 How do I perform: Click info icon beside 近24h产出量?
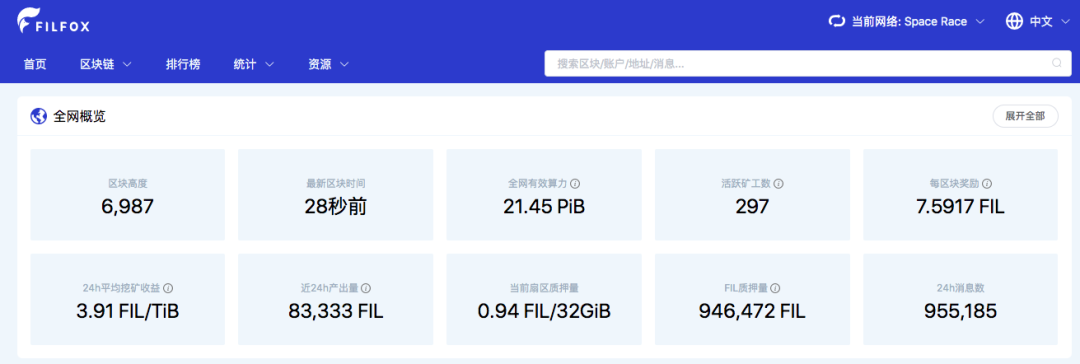click(x=366, y=288)
